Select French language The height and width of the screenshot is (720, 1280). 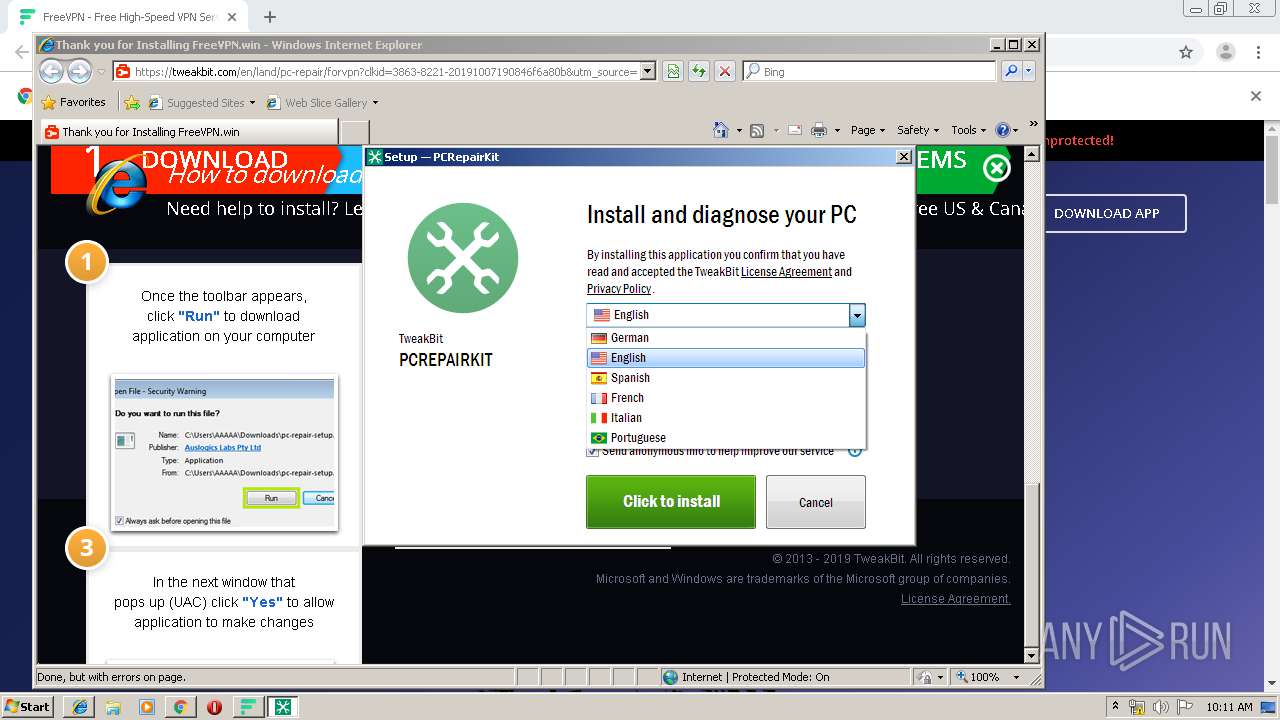(x=726, y=398)
